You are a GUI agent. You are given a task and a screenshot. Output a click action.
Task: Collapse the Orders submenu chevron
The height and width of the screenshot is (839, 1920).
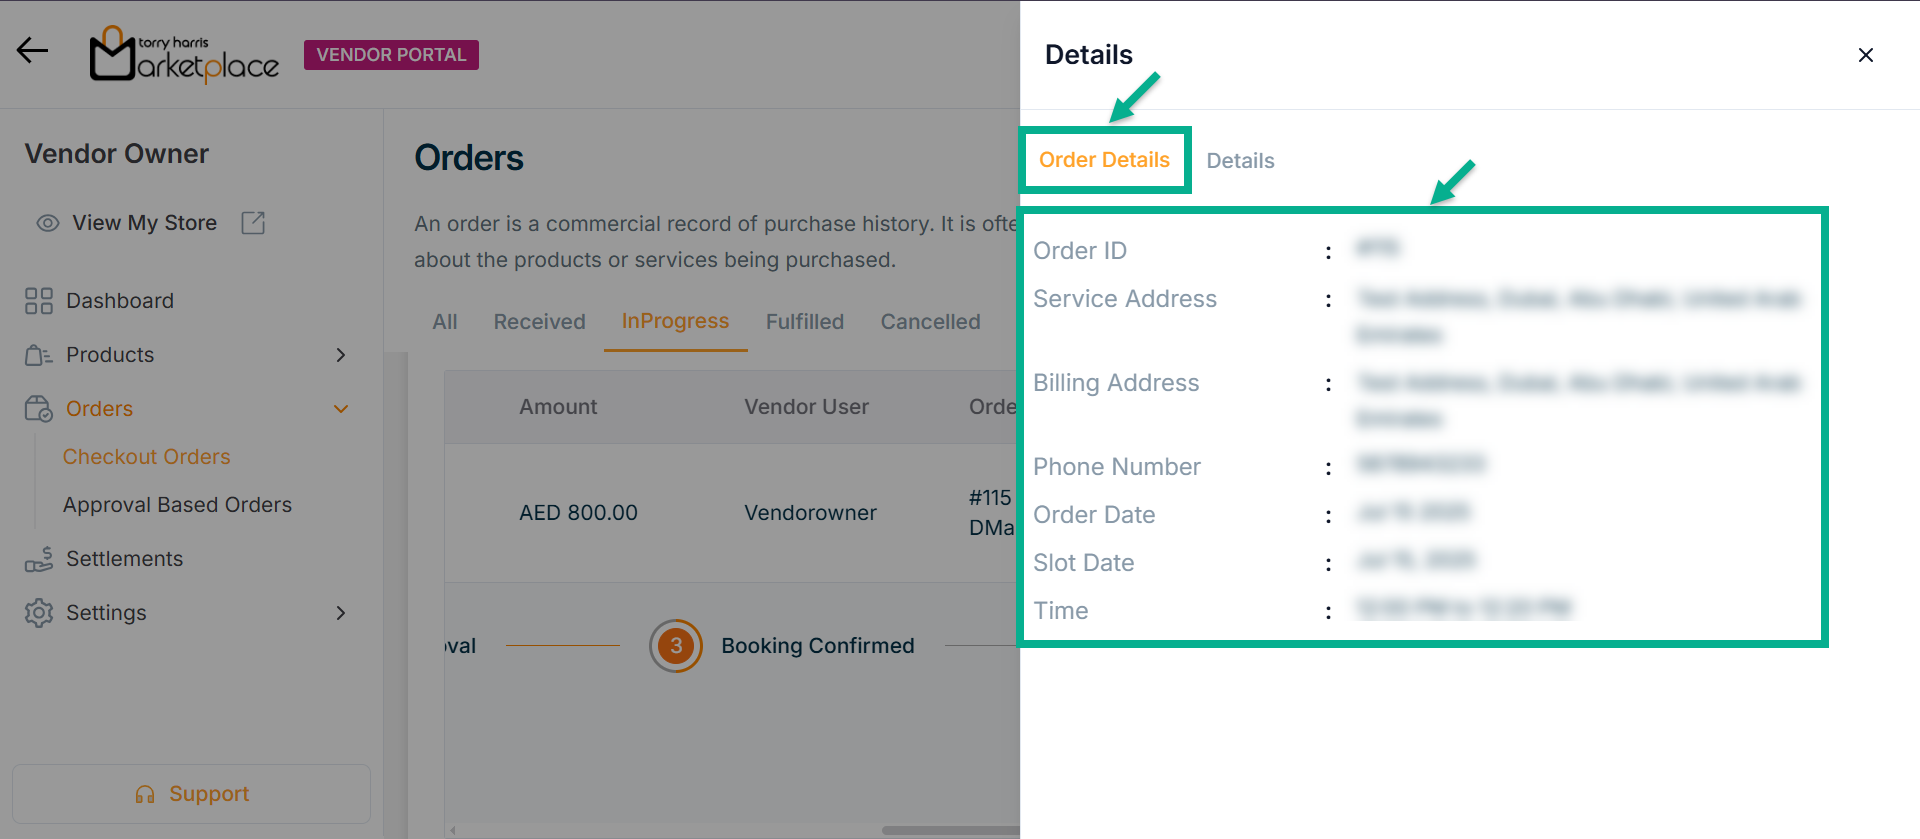pyautogui.click(x=341, y=409)
